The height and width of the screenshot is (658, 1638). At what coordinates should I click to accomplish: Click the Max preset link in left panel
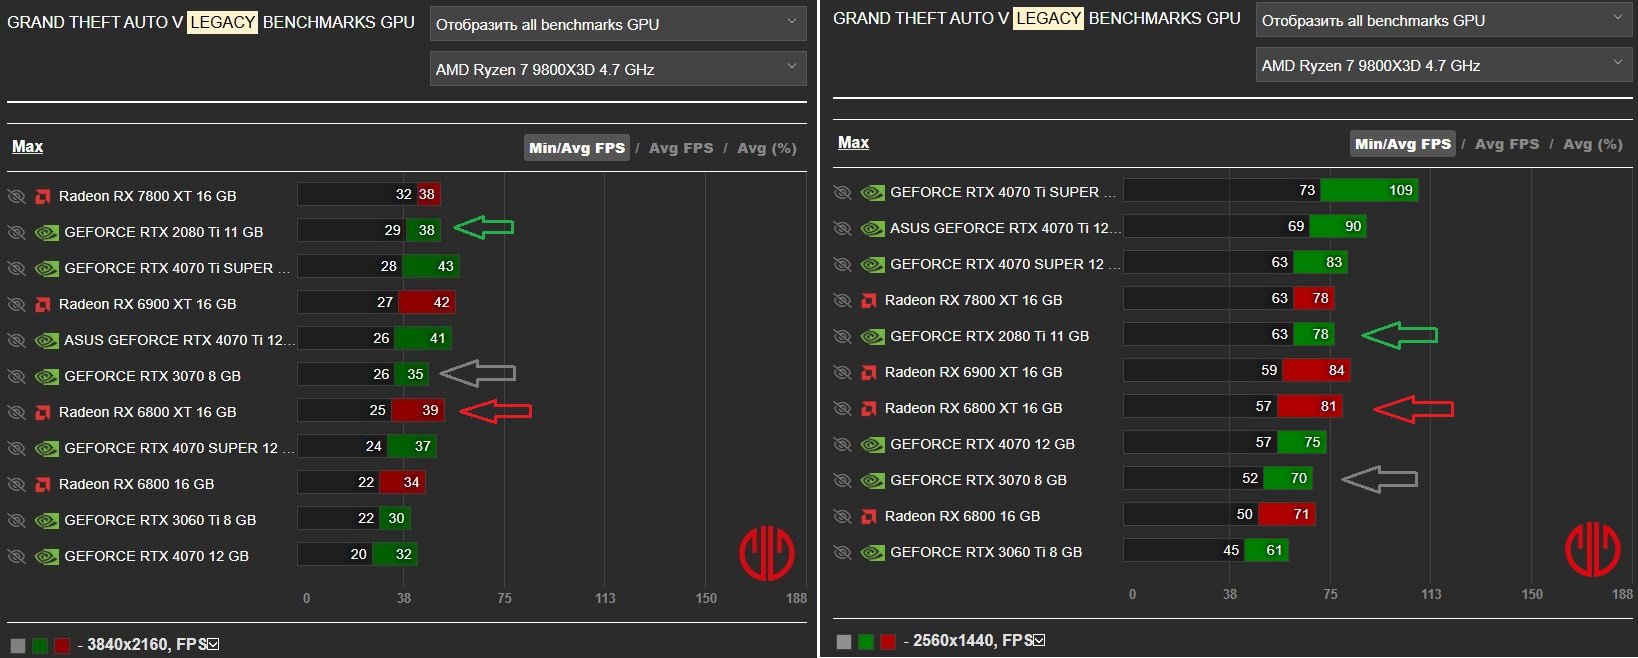coord(27,146)
